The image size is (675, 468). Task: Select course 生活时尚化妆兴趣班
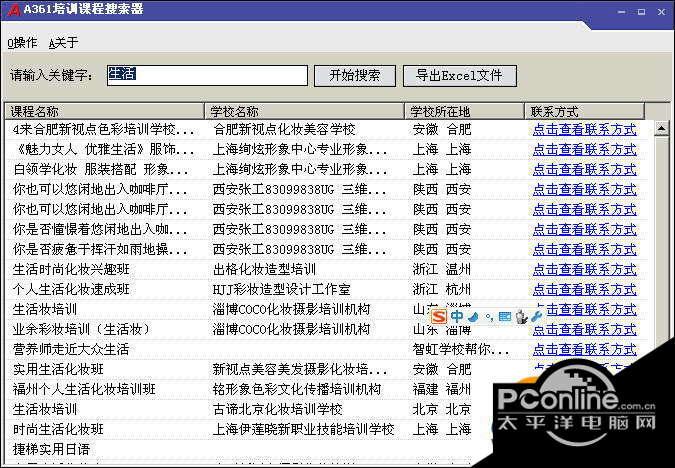tap(71, 270)
